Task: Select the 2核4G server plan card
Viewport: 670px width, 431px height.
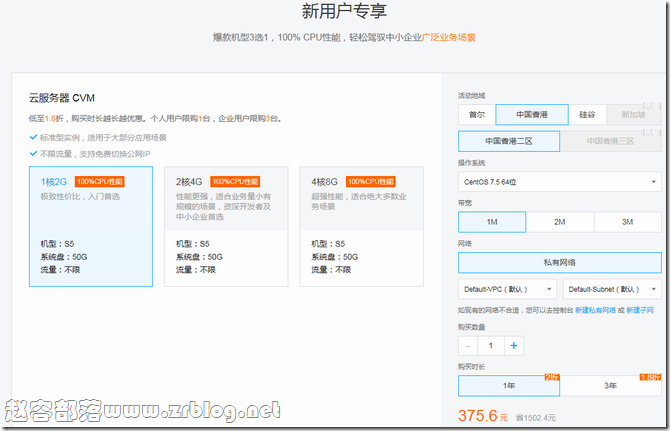Action: tap(226, 226)
